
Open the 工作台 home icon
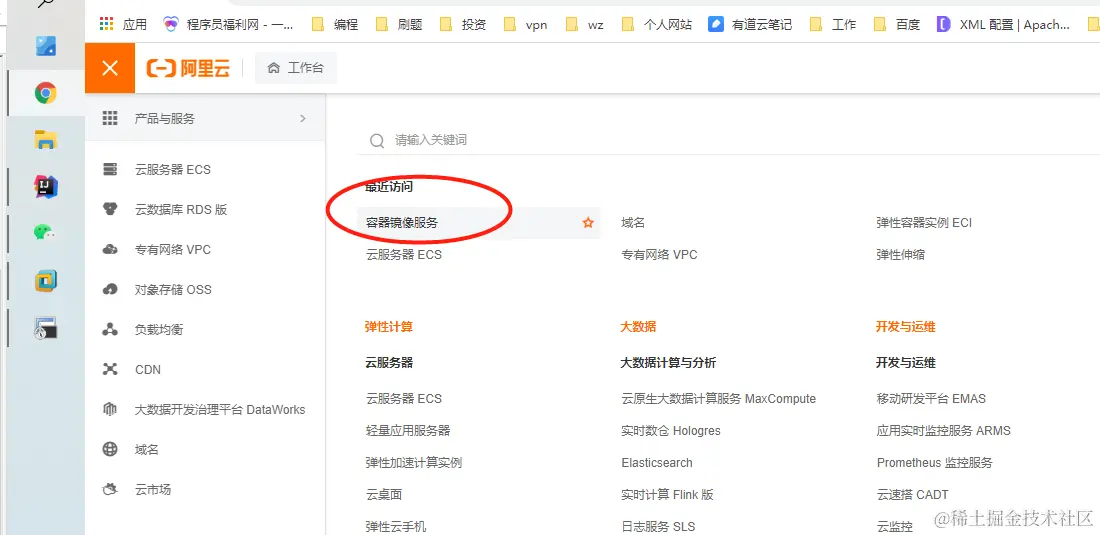coord(274,68)
